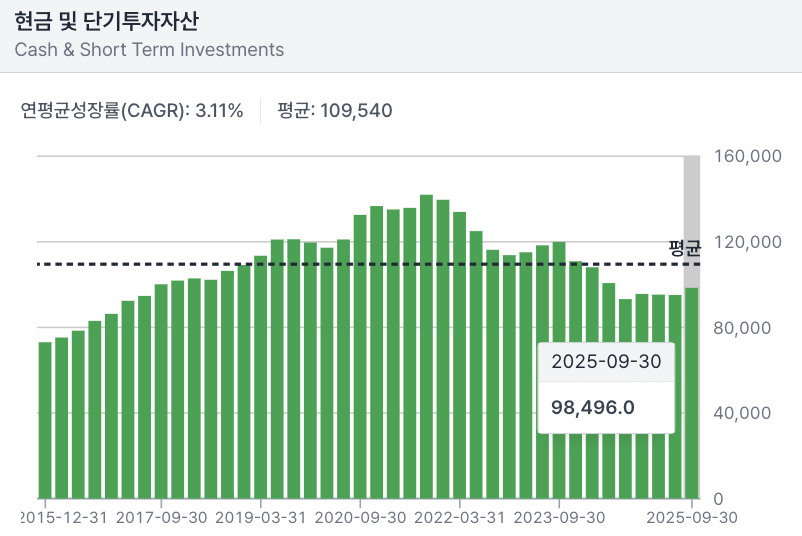
Task: Click the leftmost bar for 2015-12-31
Action: pyautogui.click(x=45, y=420)
